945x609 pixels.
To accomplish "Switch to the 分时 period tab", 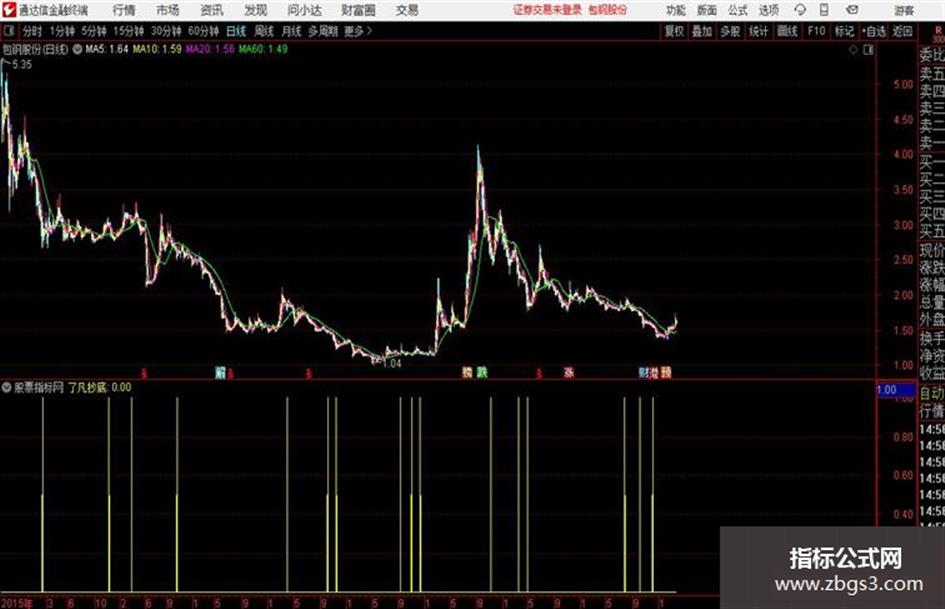I will [x=32, y=31].
